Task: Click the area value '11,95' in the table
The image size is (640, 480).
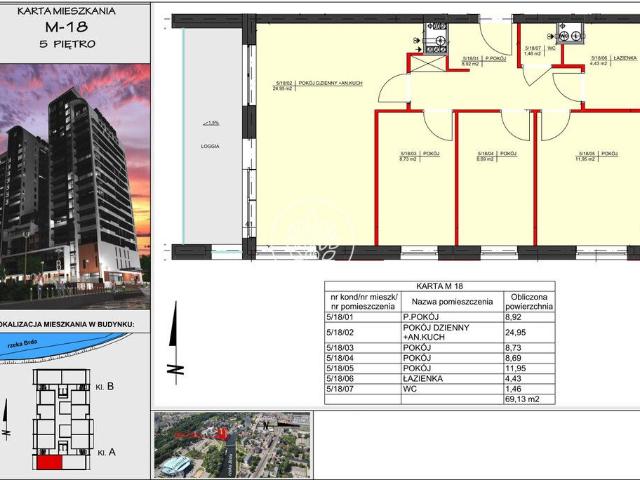Action: click(x=516, y=368)
